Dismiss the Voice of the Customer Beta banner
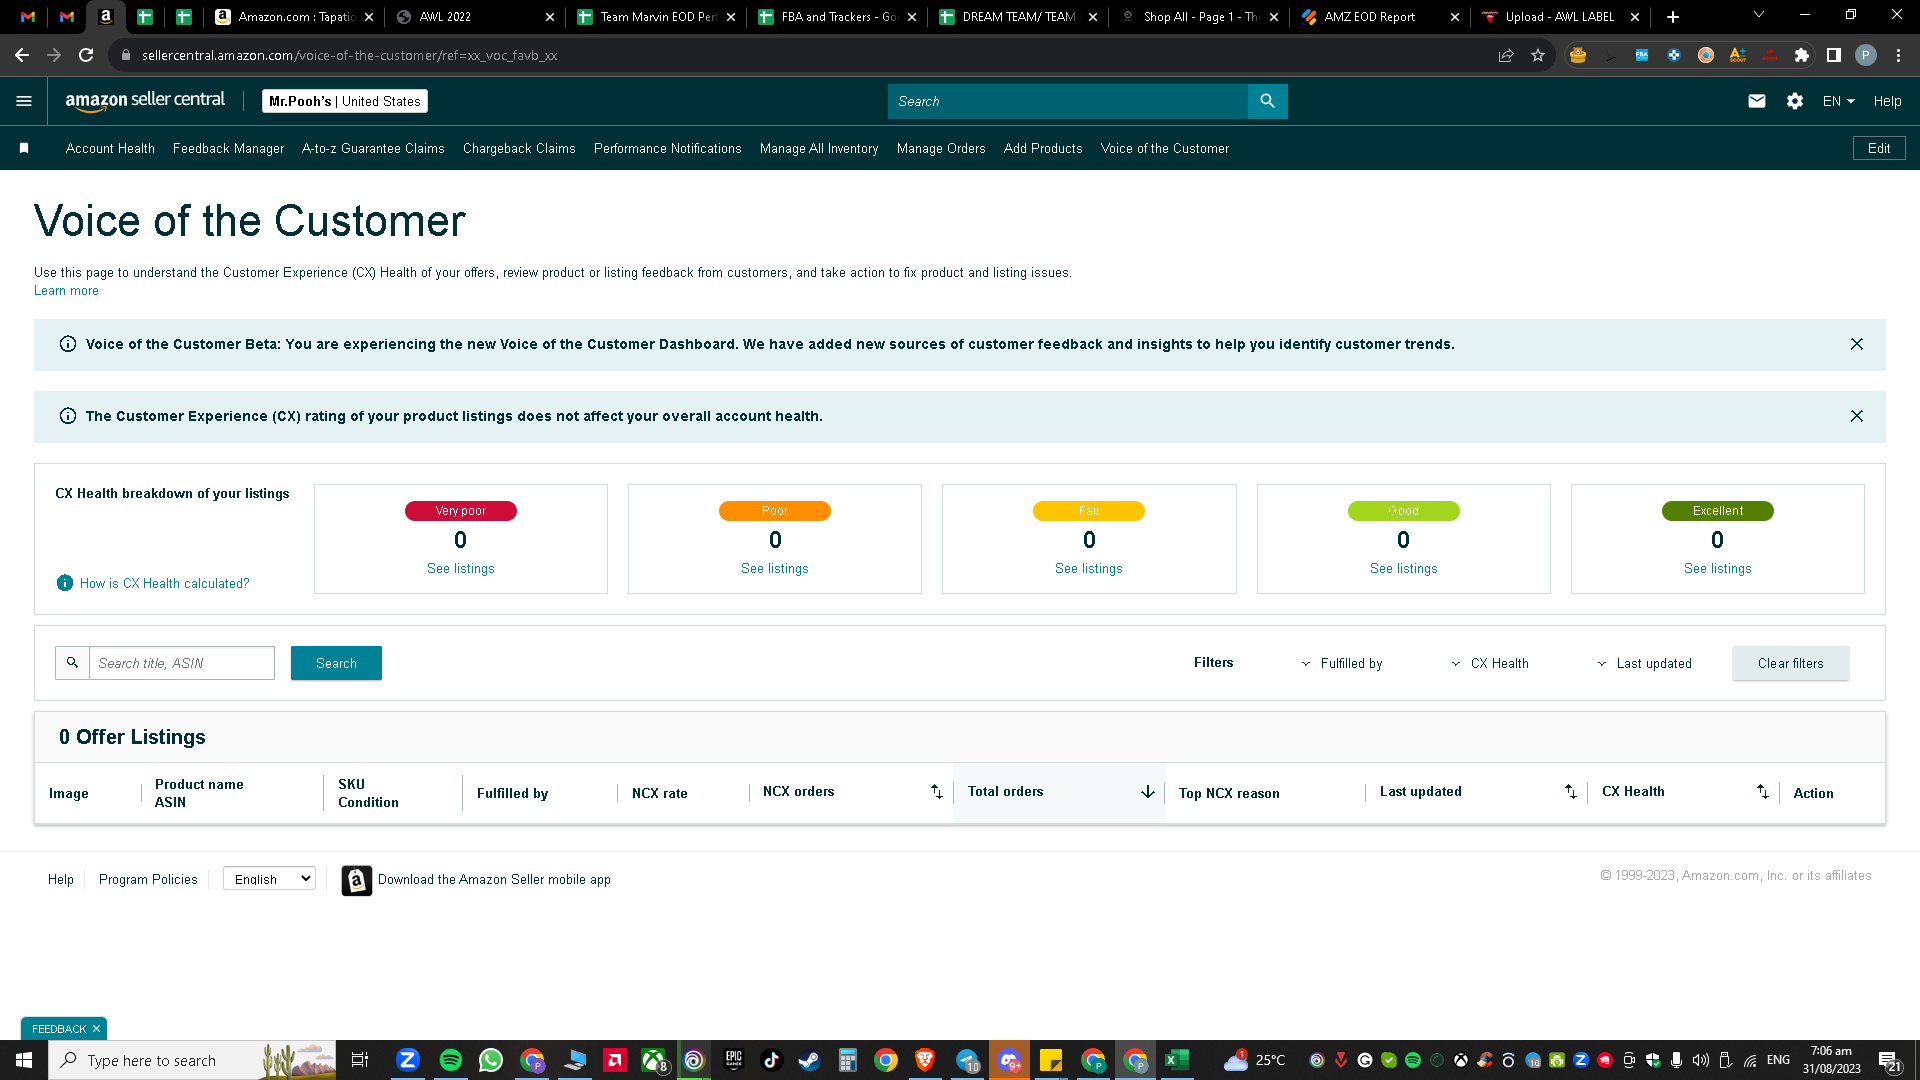The width and height of the screenshot is (1920, 1080). point(1857,344)
